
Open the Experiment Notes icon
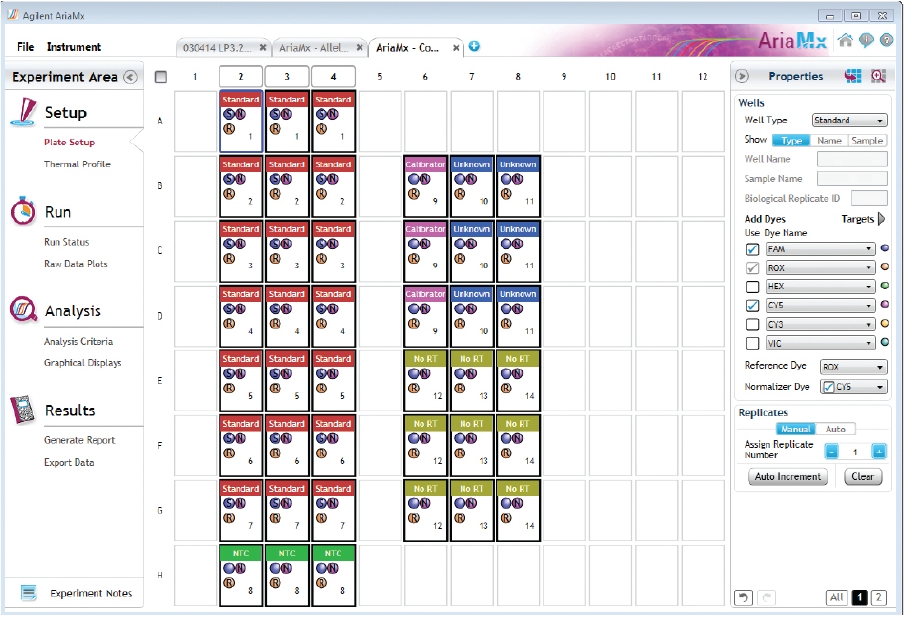28,593
